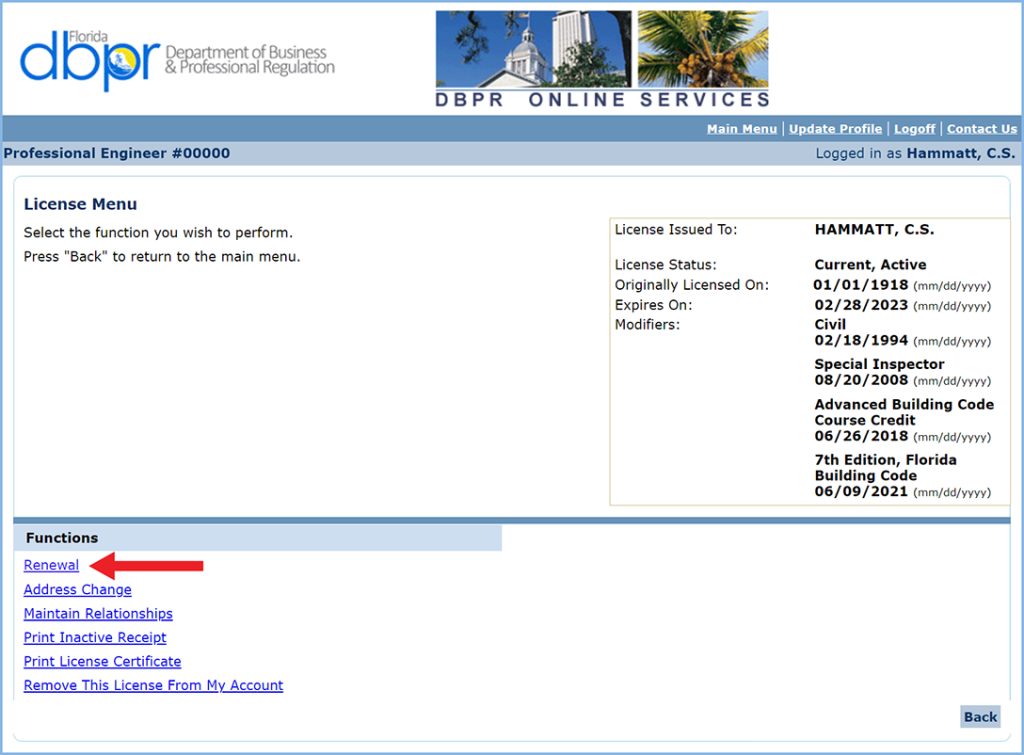Navigate to the Main Menu
Image resolution: width=1024 pixels, height=755 pixels.
pos(742,128)
